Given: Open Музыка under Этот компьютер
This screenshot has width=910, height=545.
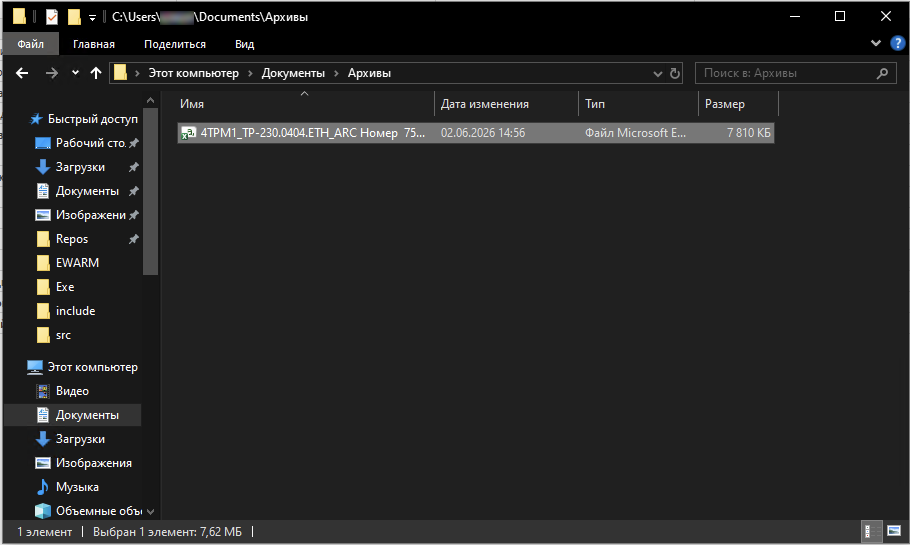Looking at the screenshot, I should tap(77, 487).
